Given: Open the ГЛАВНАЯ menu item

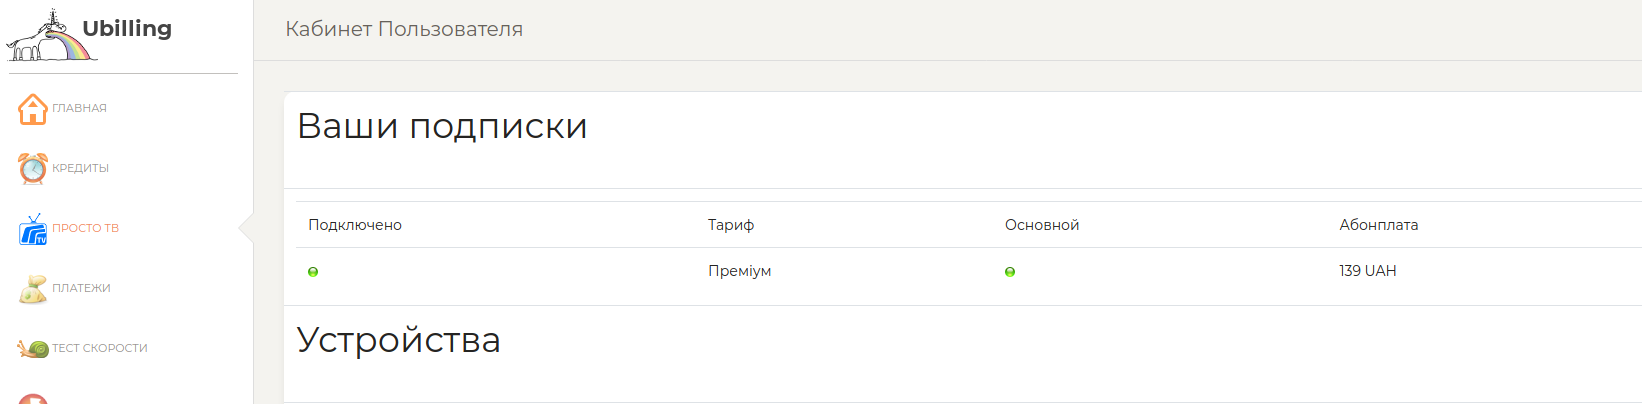Looking at the screenshot, I should 79,108.
